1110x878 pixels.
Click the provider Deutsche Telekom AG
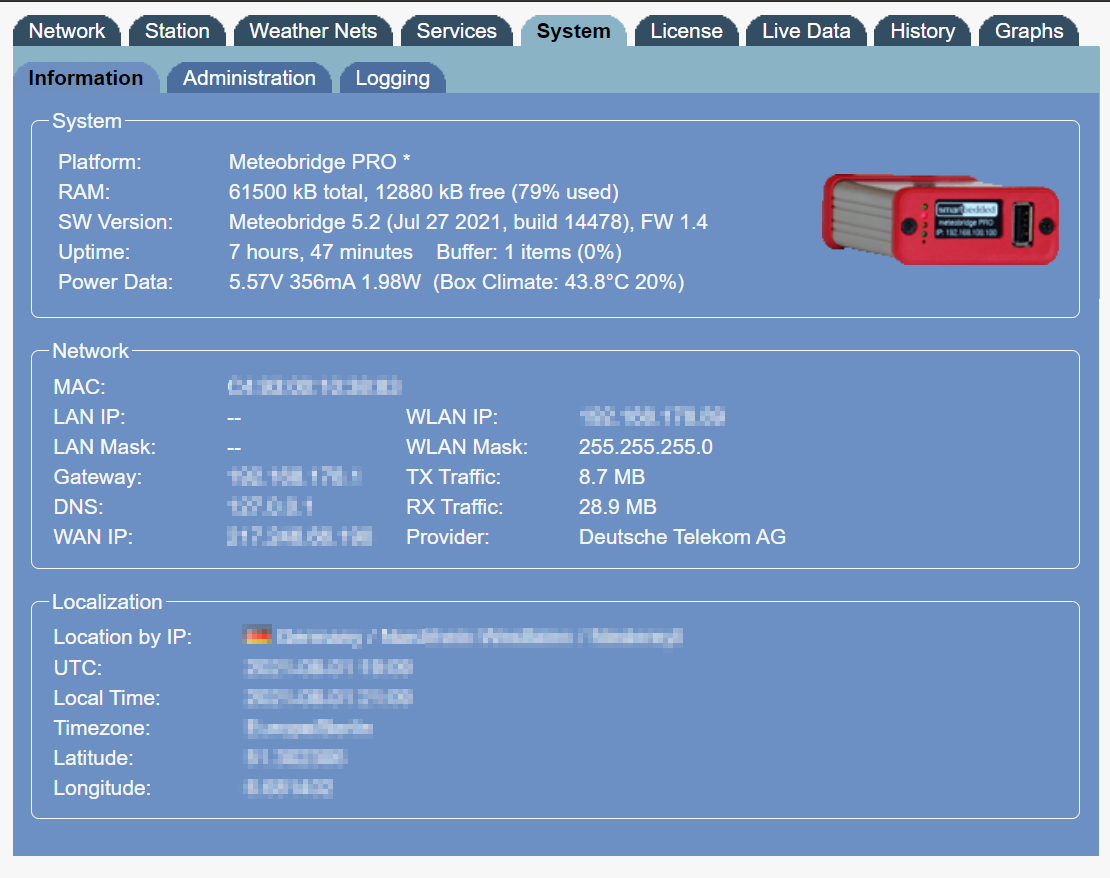pyautogui.click(x=682, y=537)
